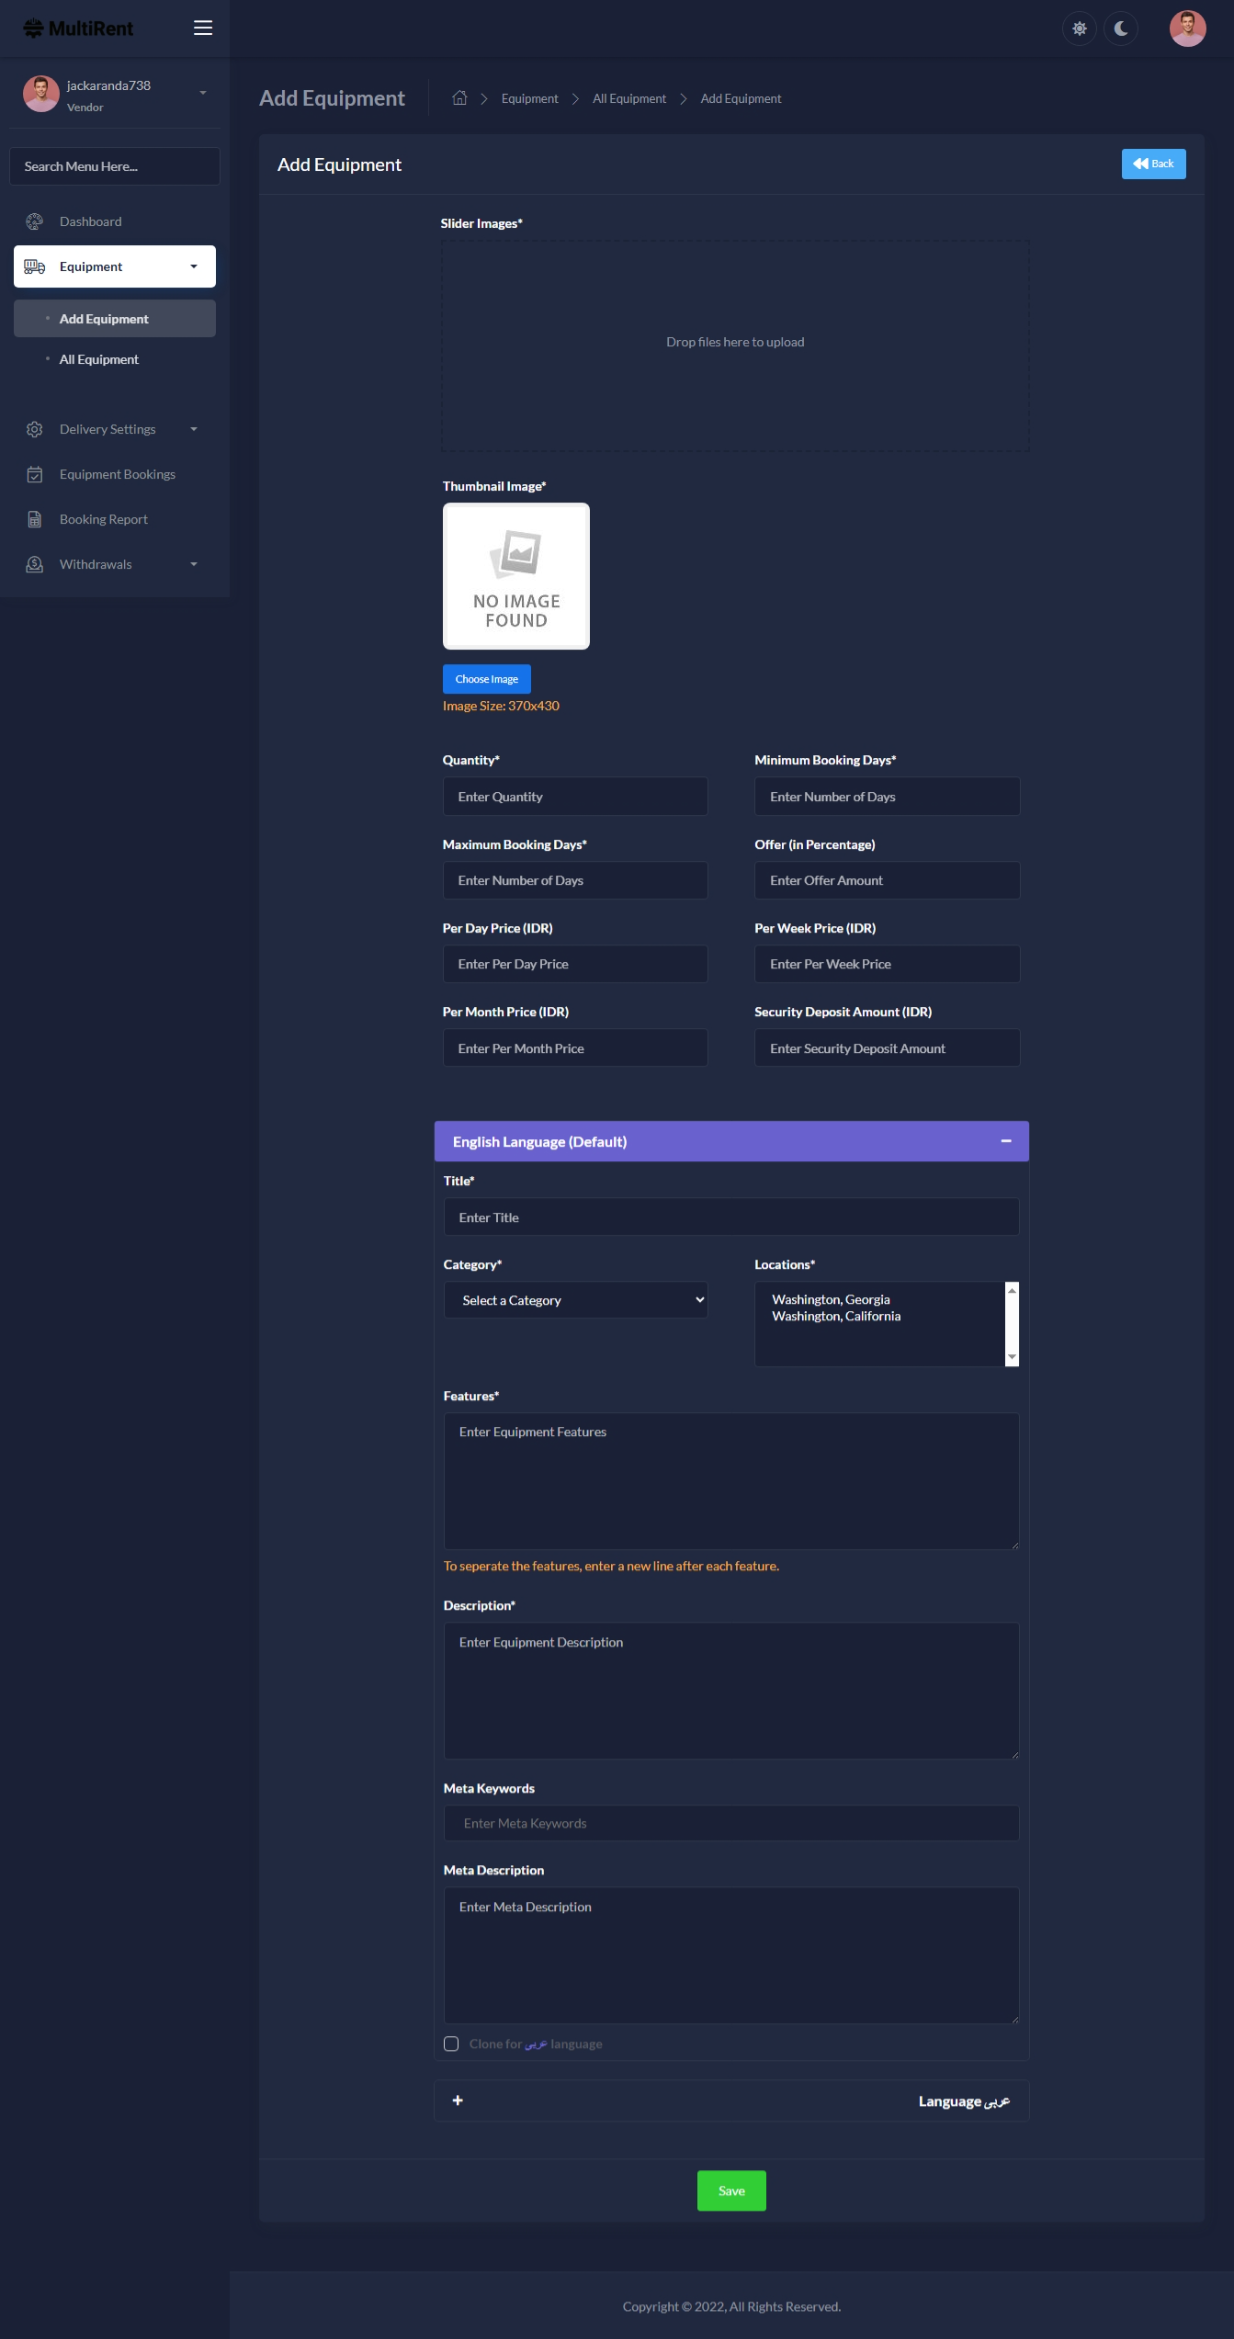Select Add Equipment in the sidebar

click(104, 319)
